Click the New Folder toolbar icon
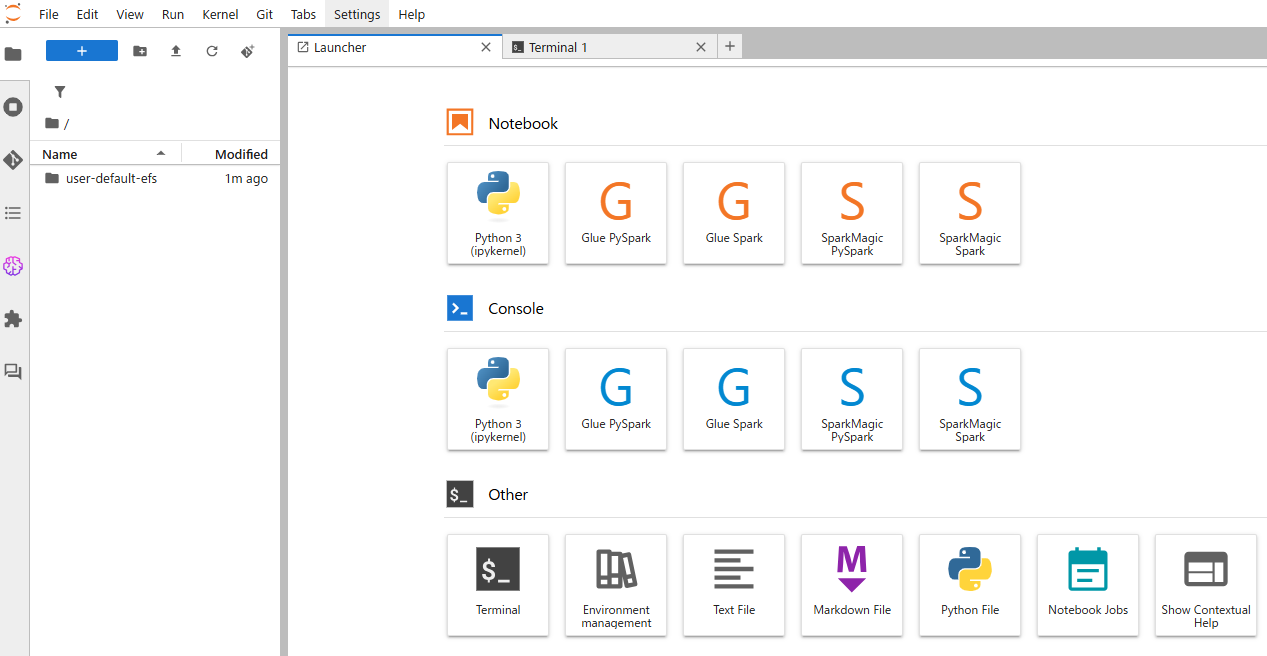The height and width of the screenshot is (656, 1267). click(x=140, y=51)
